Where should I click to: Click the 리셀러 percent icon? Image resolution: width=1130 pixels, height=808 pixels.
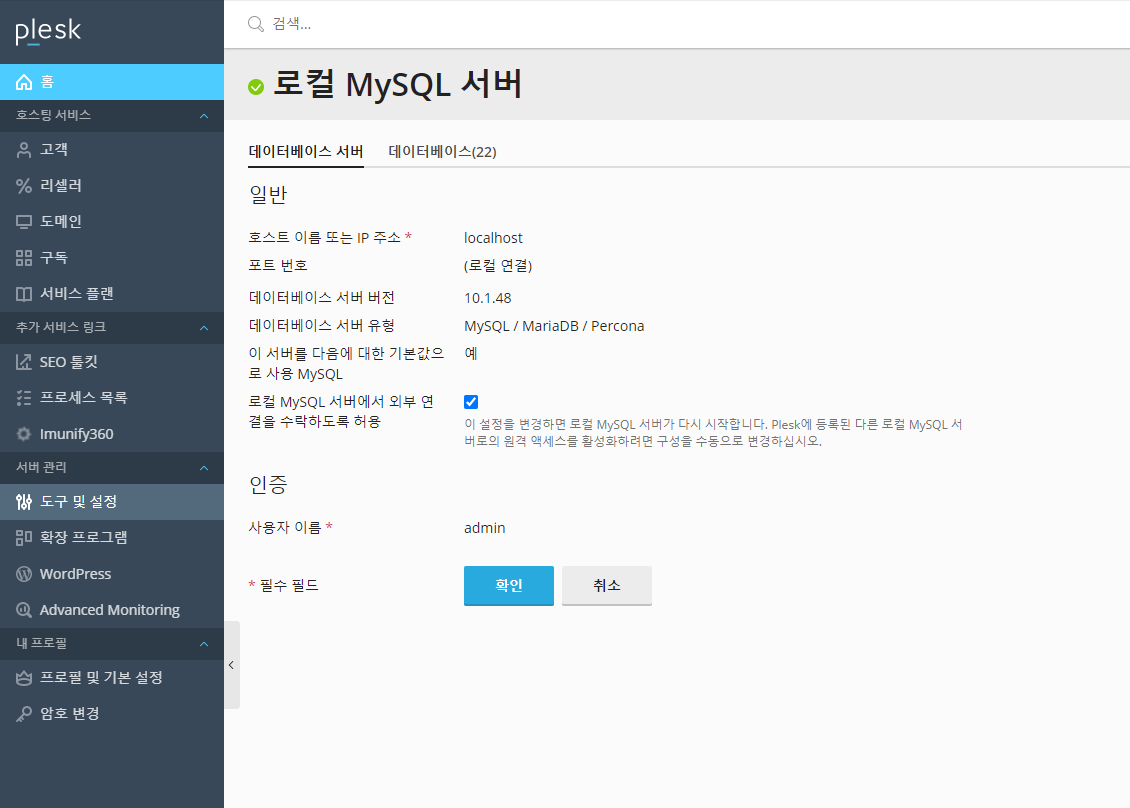click(x=24, y=186)
